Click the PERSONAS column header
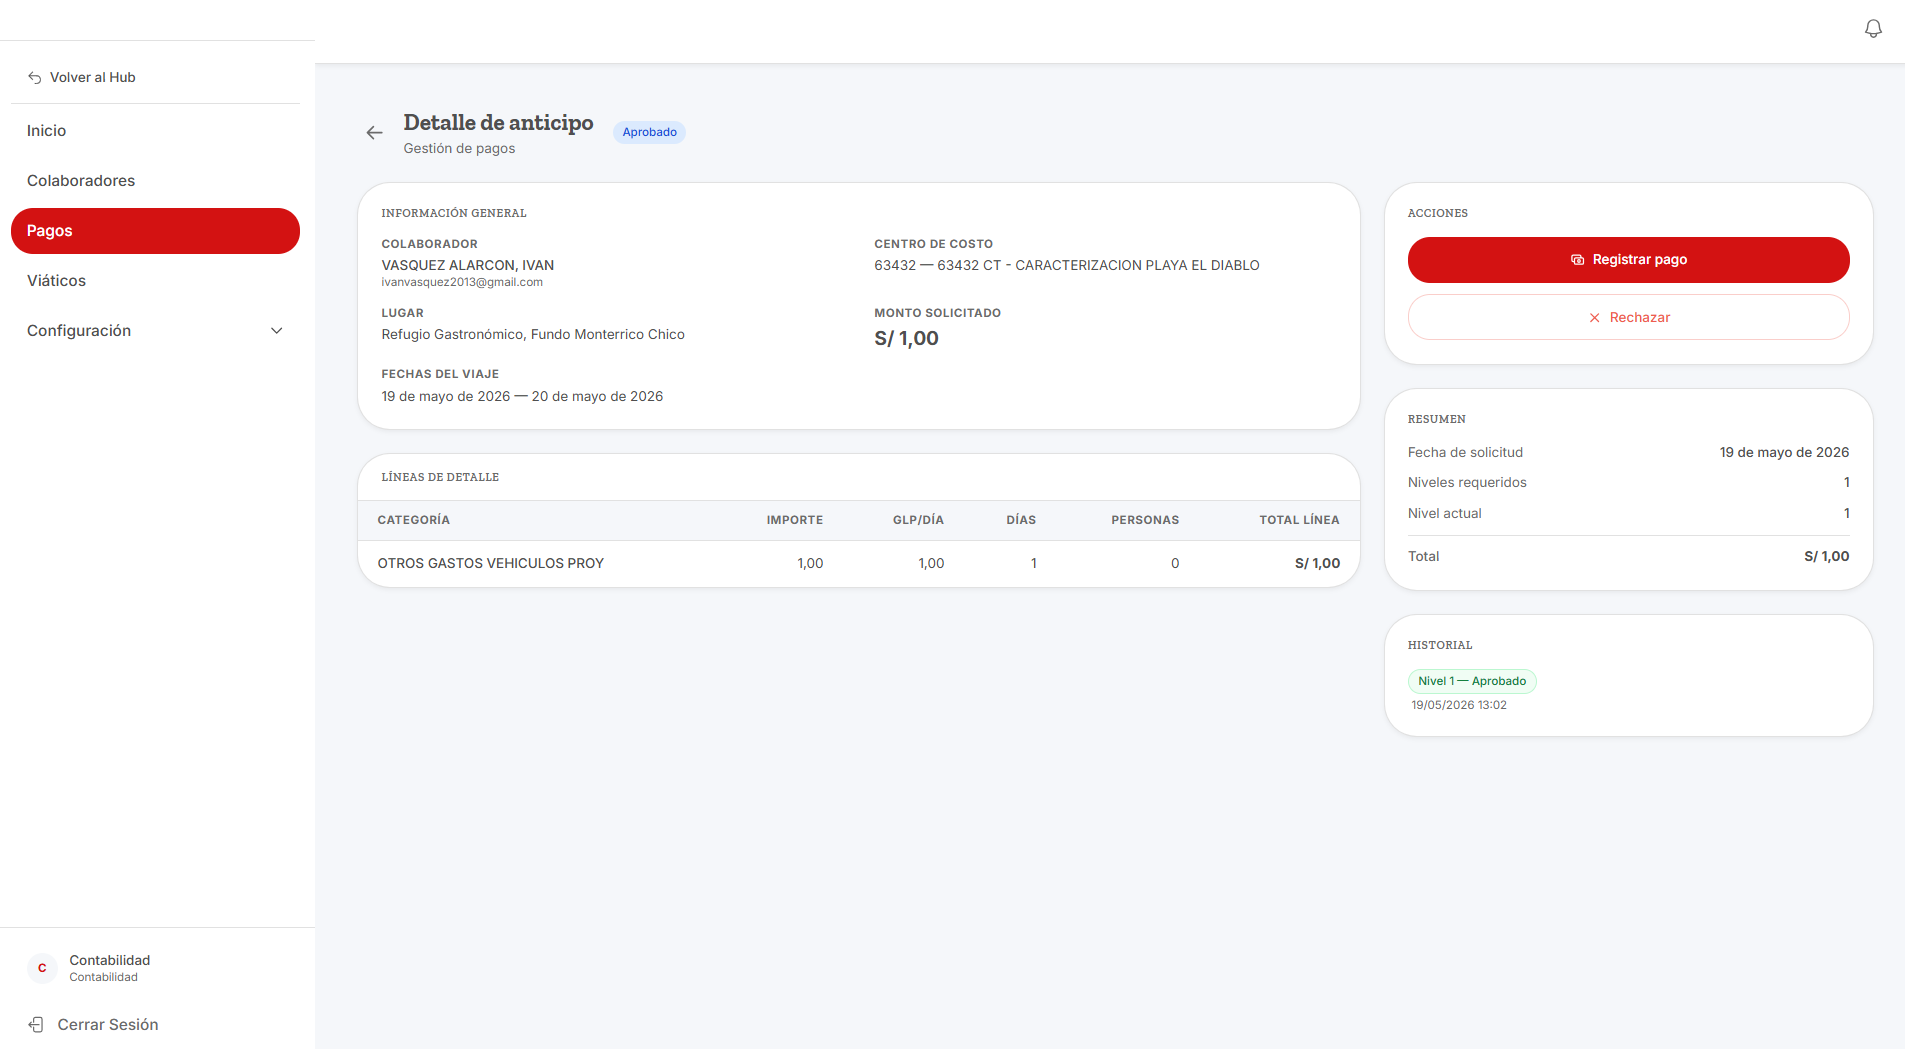This screenshot has width=1905, height=1049. 1145,520
